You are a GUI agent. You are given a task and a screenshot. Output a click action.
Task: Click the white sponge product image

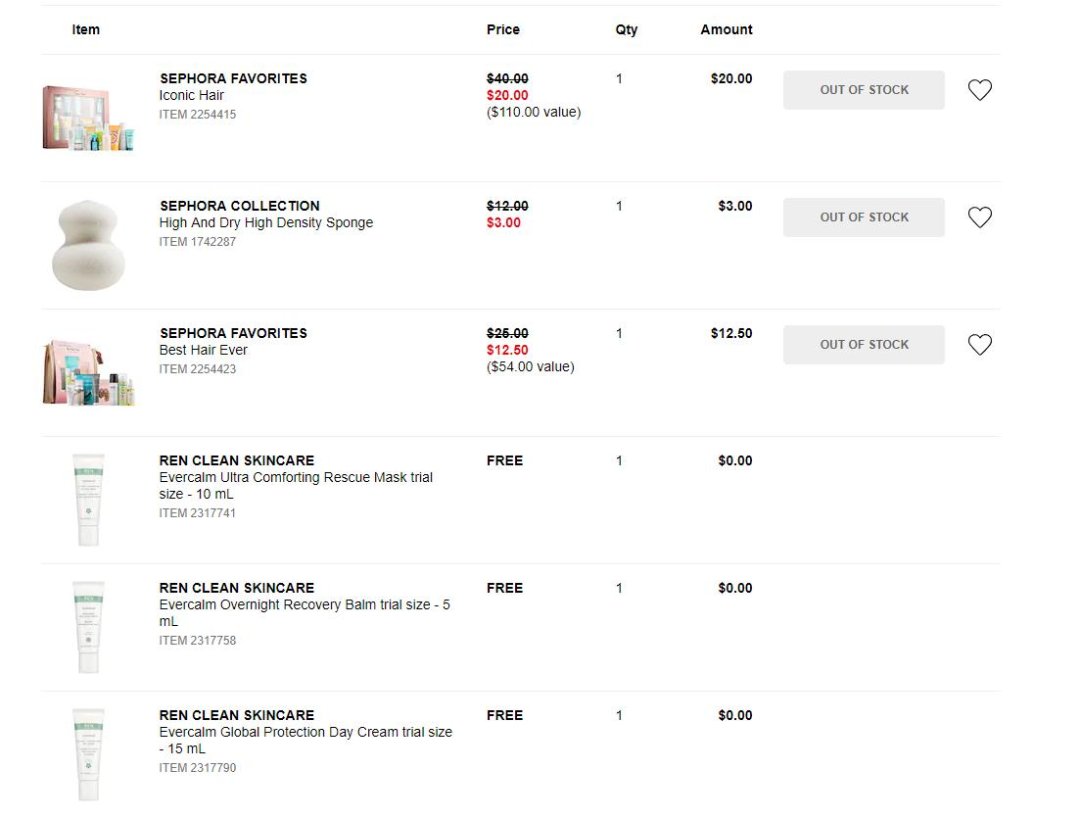[x=88, y=245]
